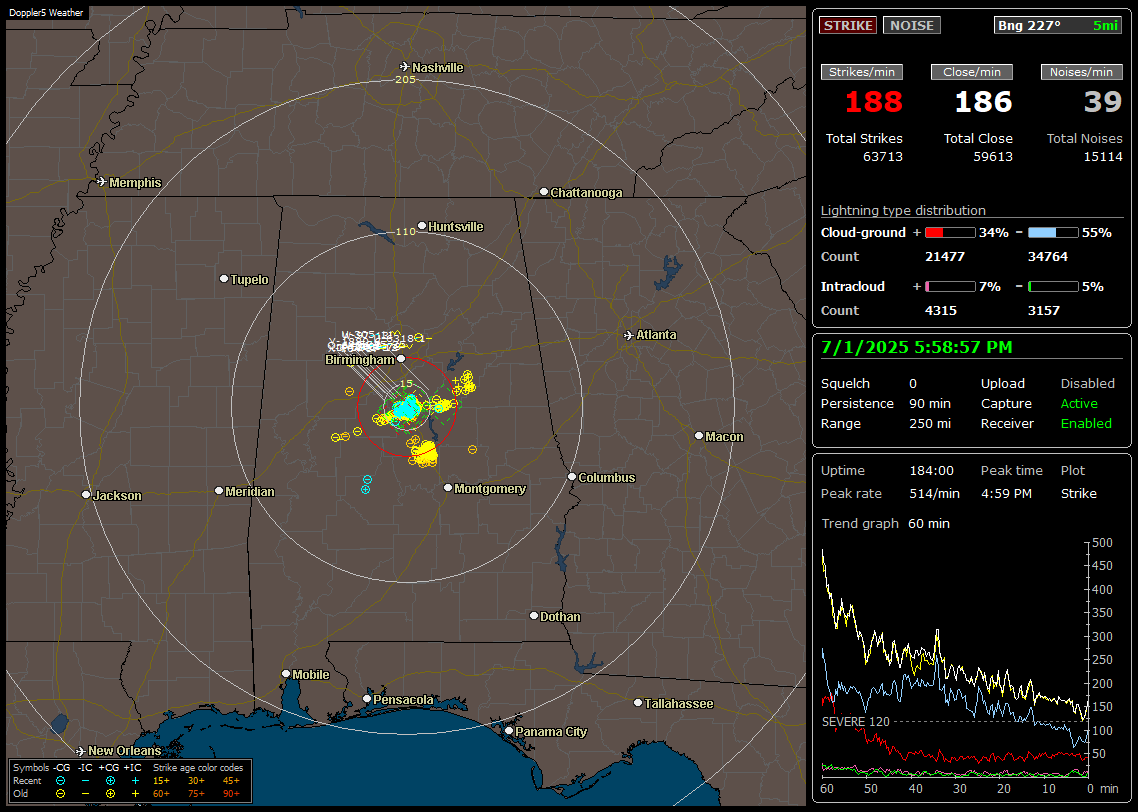Click the negative intracloud green 5% bar
Image resolution: width=1138 pixels, height=812 pixels.
pyautogui.click(x=1053, y=287)
